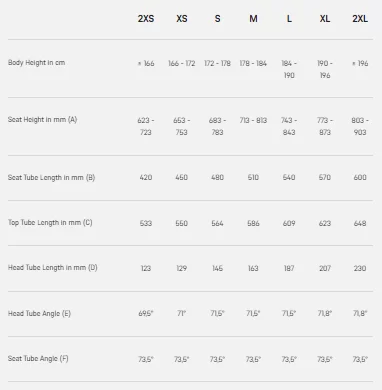Select the Seat Tube Length in mm (B) label

coord(51,177)
